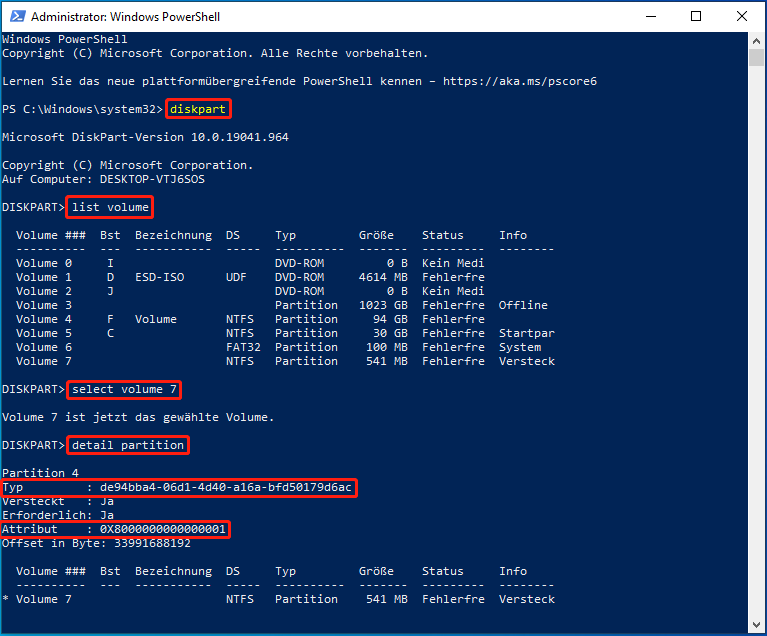Image resolution: width=767 pixels, height=636 pixels.
Task: Click 'FAT32' file system of Volume 6
Action: click(243, 347)
